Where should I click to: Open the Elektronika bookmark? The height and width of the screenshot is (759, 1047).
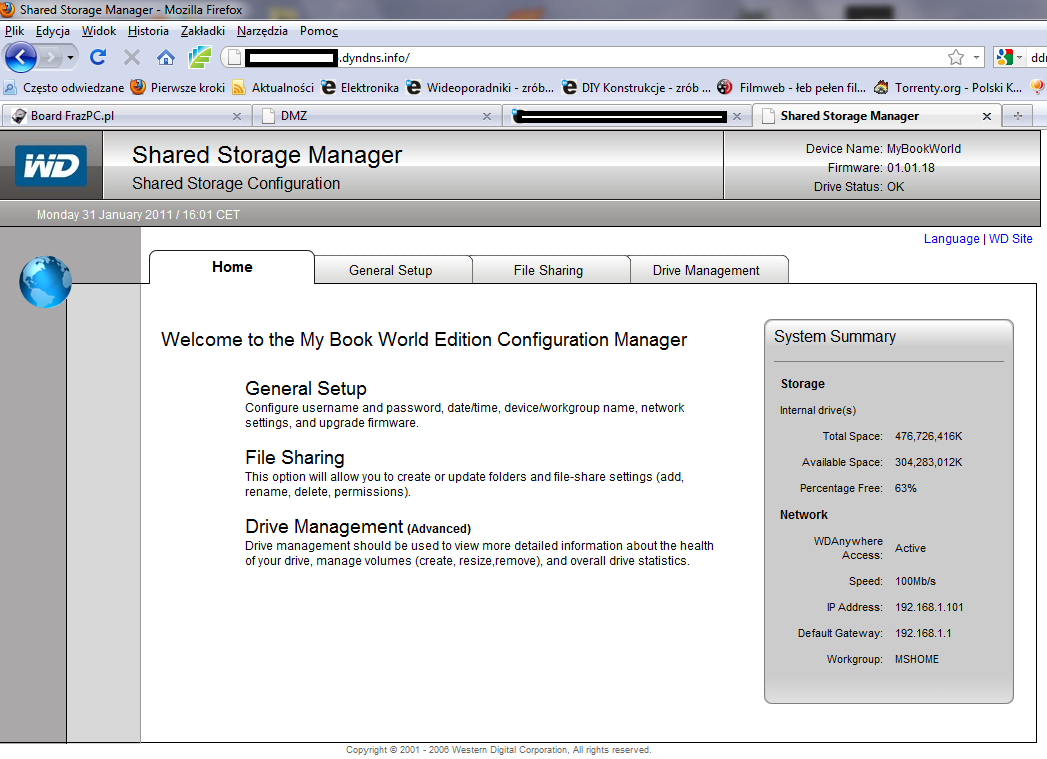[x=360, y=87]
